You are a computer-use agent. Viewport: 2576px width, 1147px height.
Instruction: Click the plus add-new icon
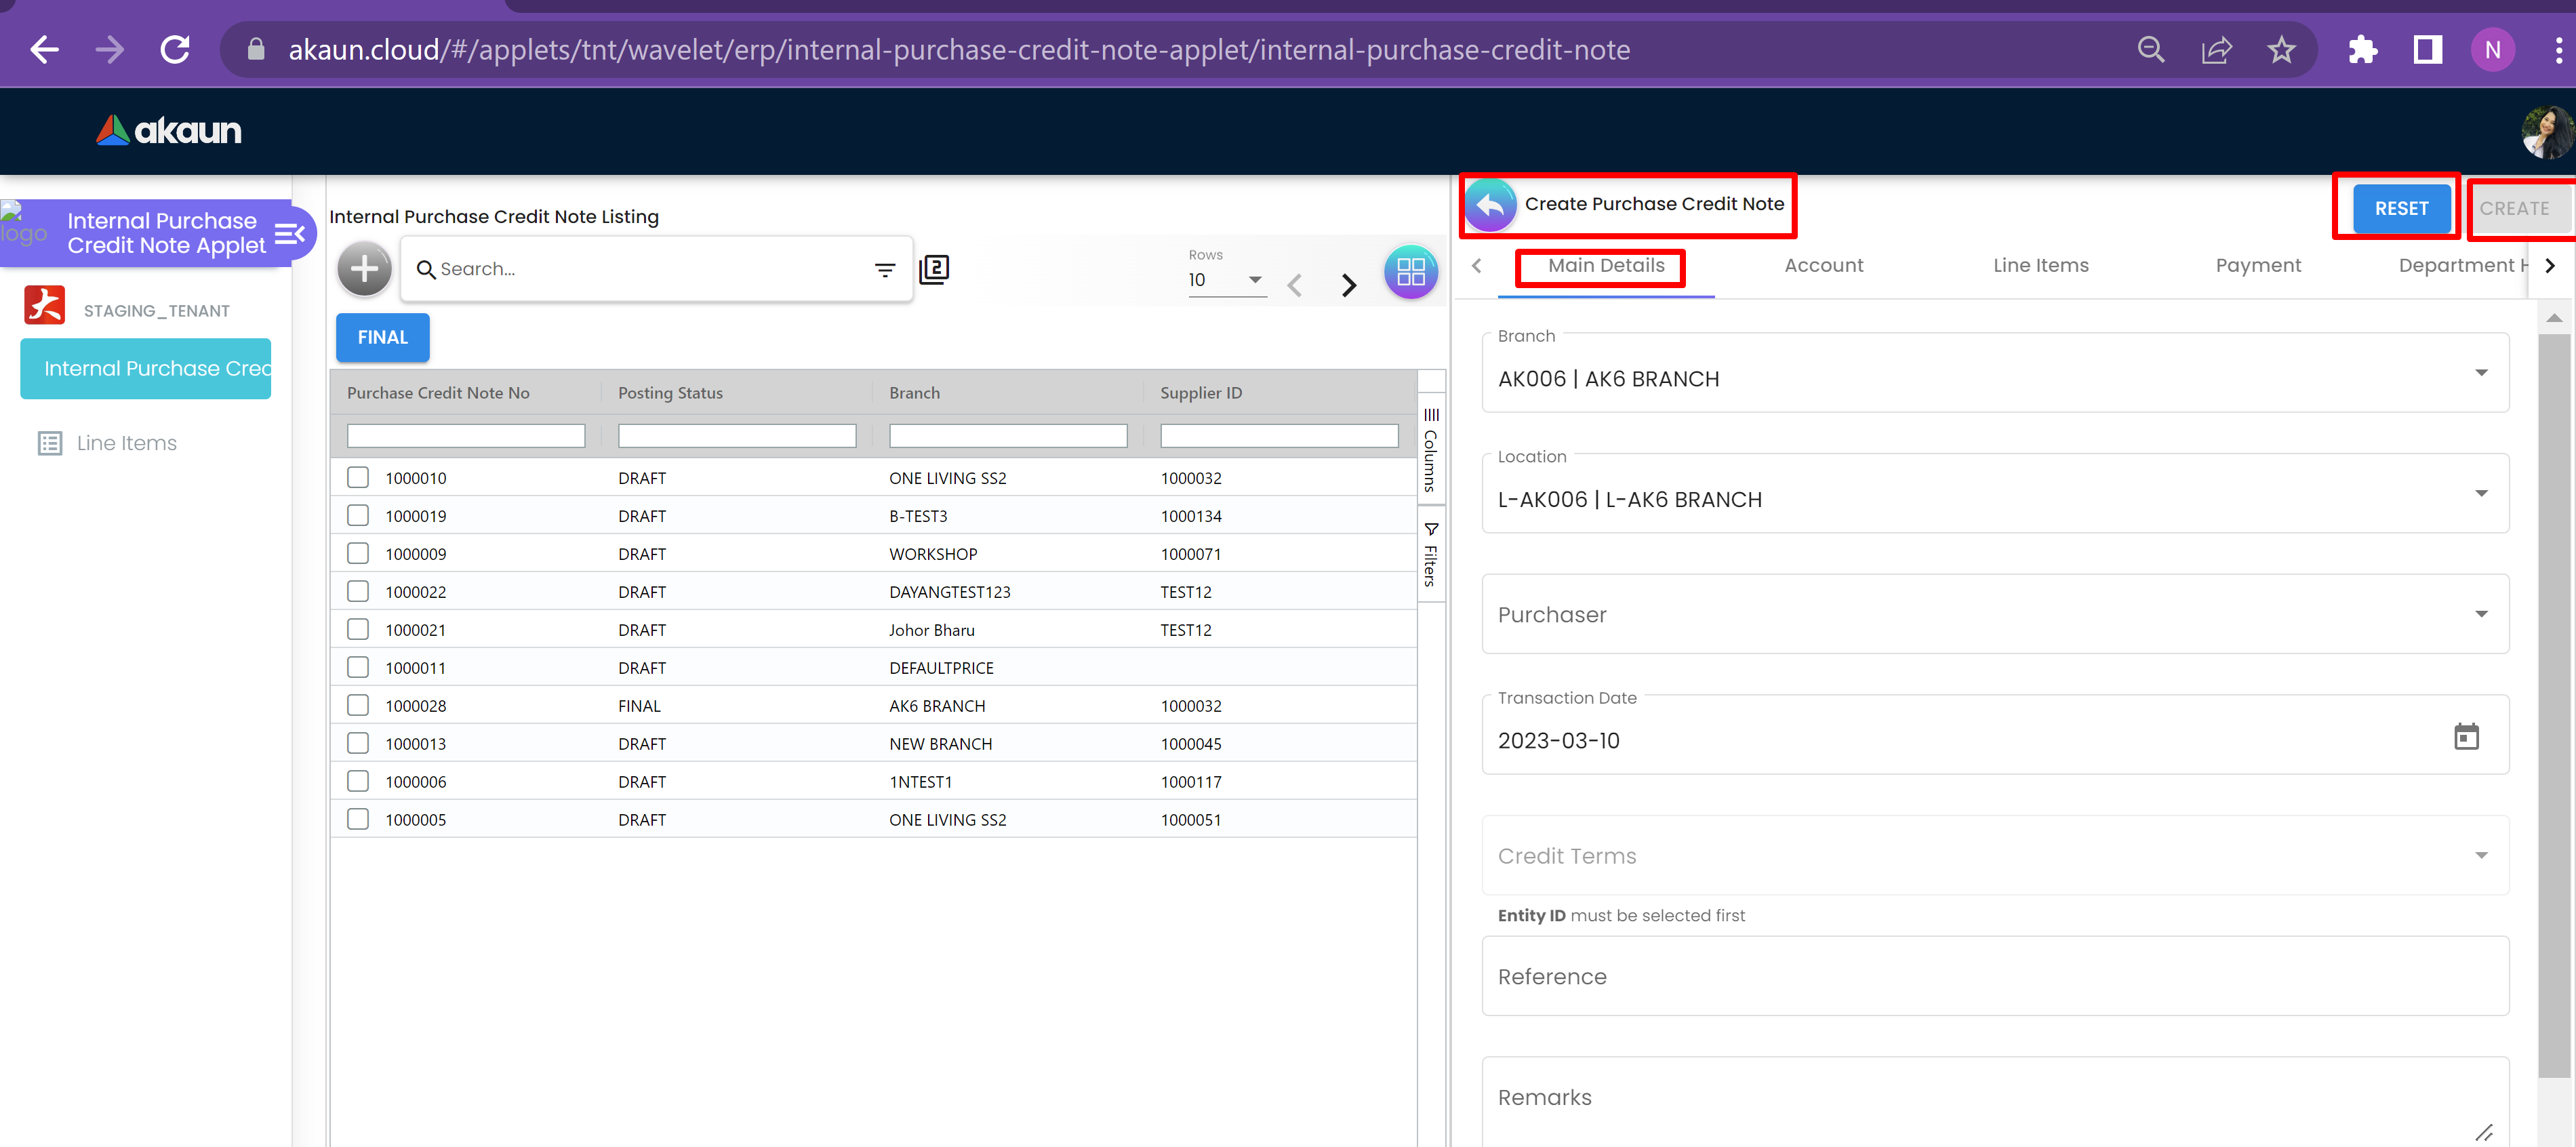coord(364,269)
